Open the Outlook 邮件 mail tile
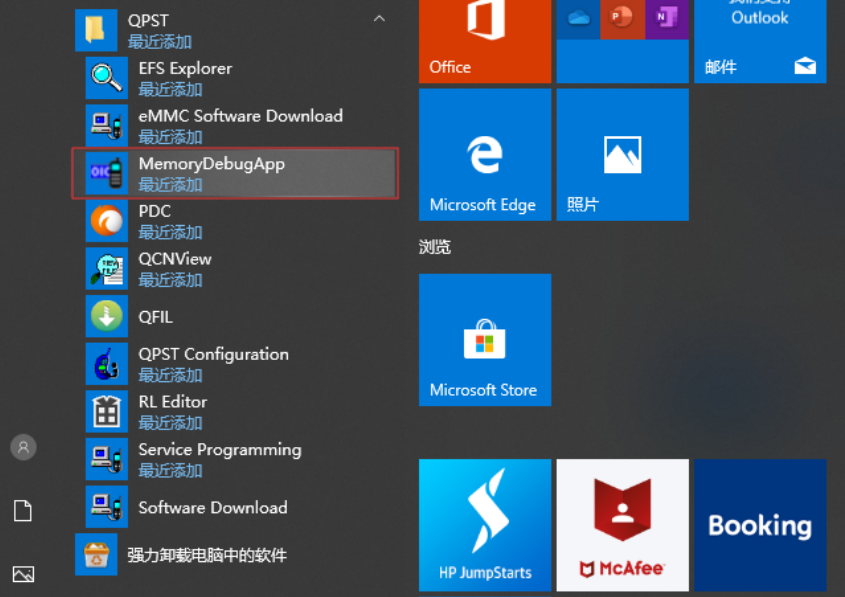The image size is (845, 597). [760, 41]
